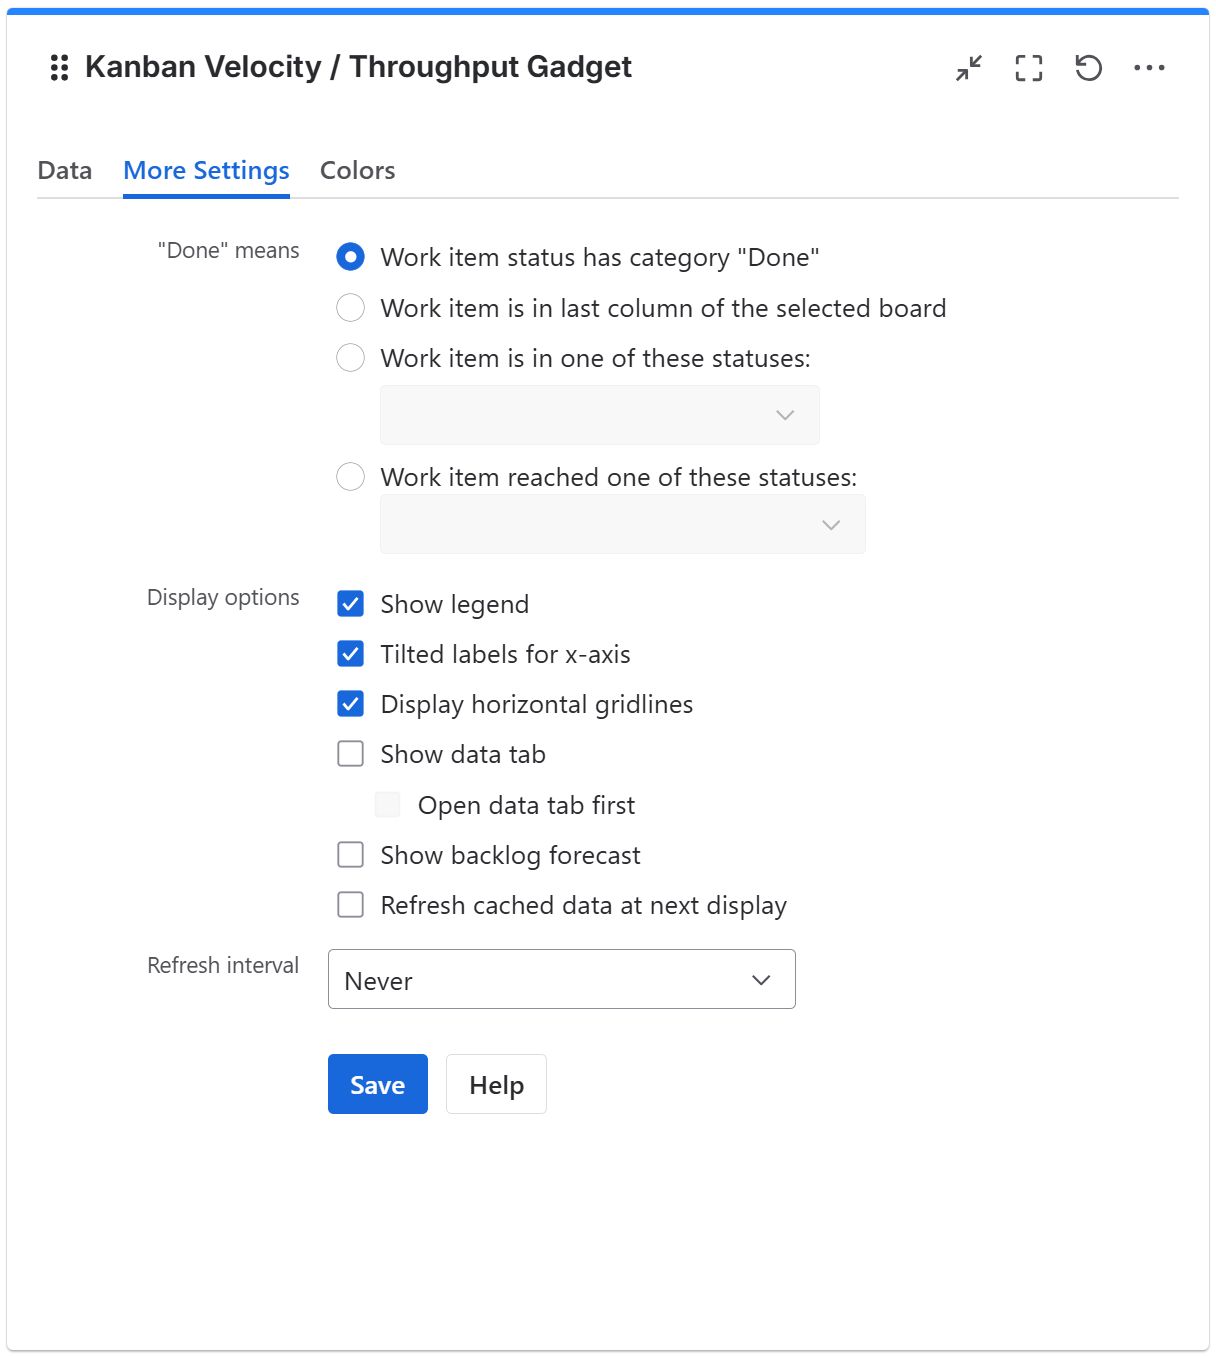
Task: Click the refresh/reload gadget icon
Action: [1089, 68]
